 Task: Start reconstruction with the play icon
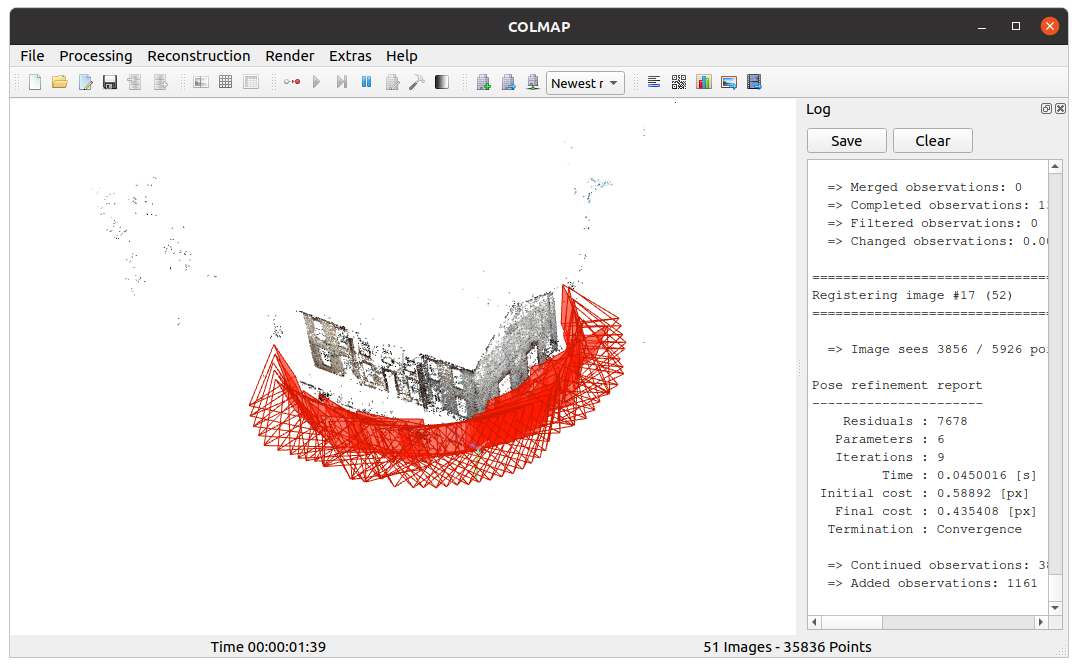[316, 83]
